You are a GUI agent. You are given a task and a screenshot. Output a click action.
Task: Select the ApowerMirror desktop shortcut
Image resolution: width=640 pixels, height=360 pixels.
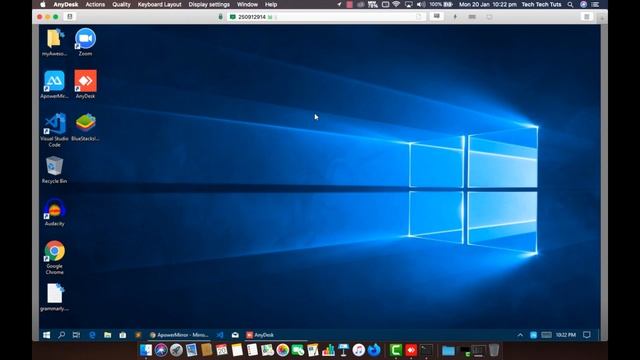click(54, 84)
